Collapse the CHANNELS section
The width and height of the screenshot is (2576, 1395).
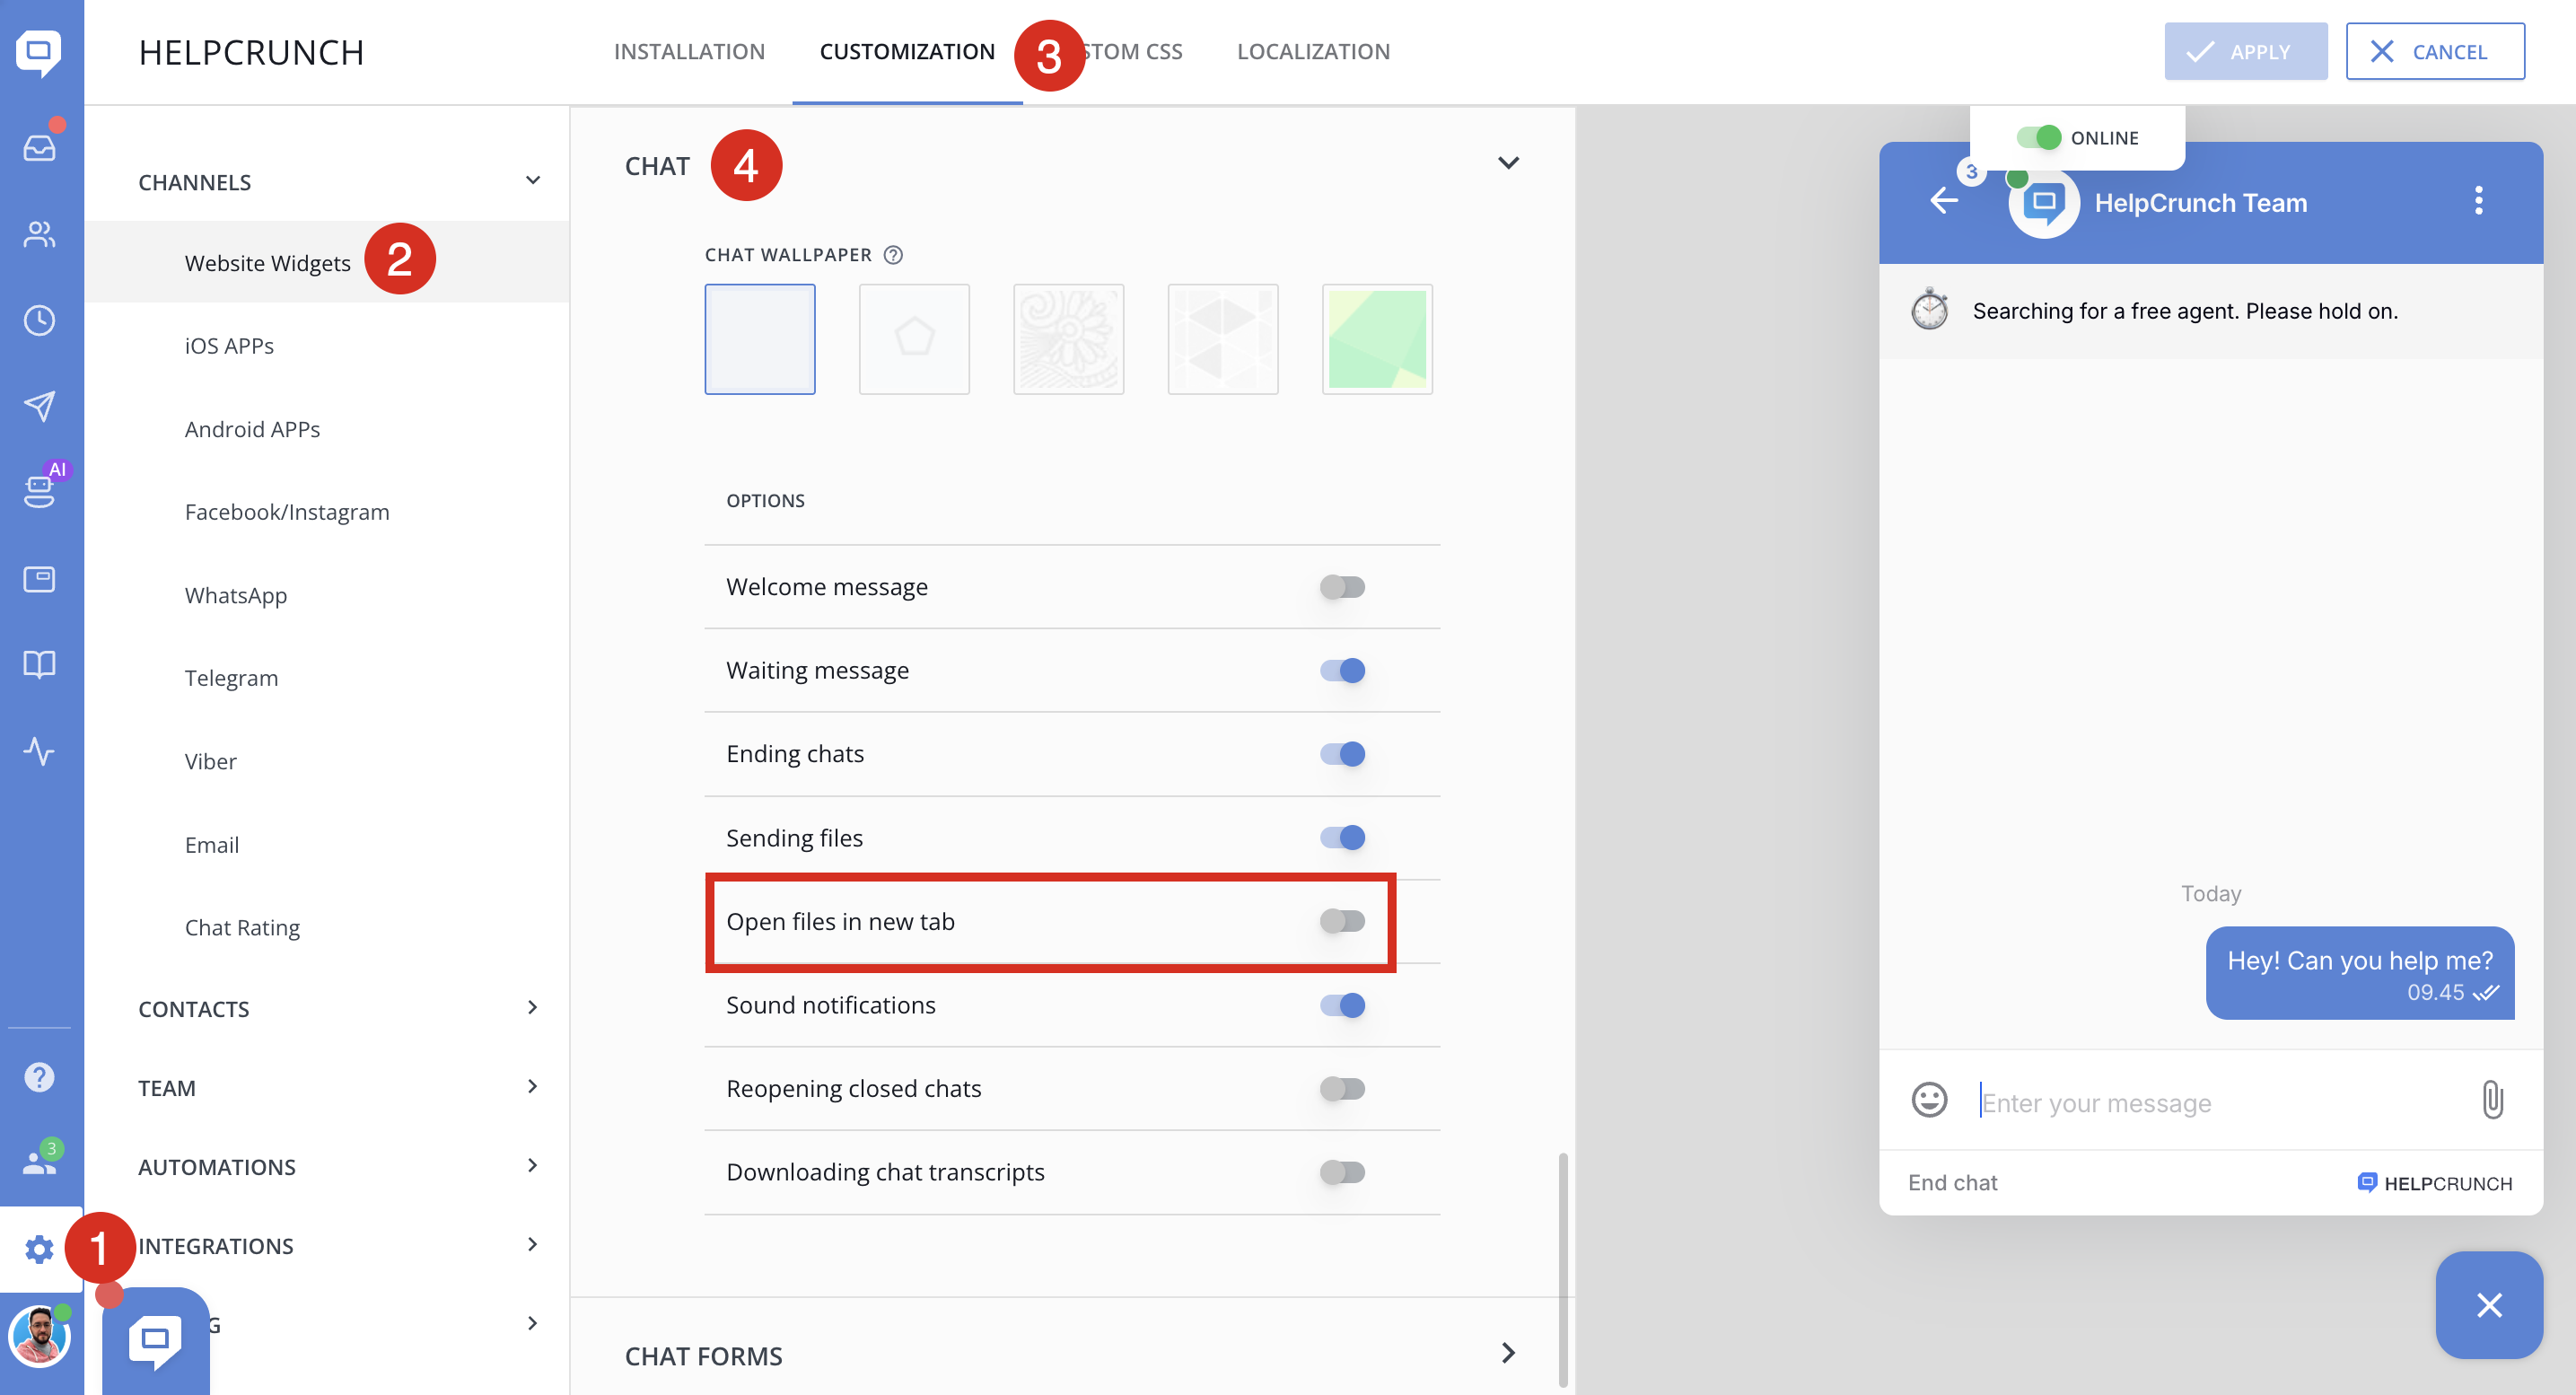[532, 181]
